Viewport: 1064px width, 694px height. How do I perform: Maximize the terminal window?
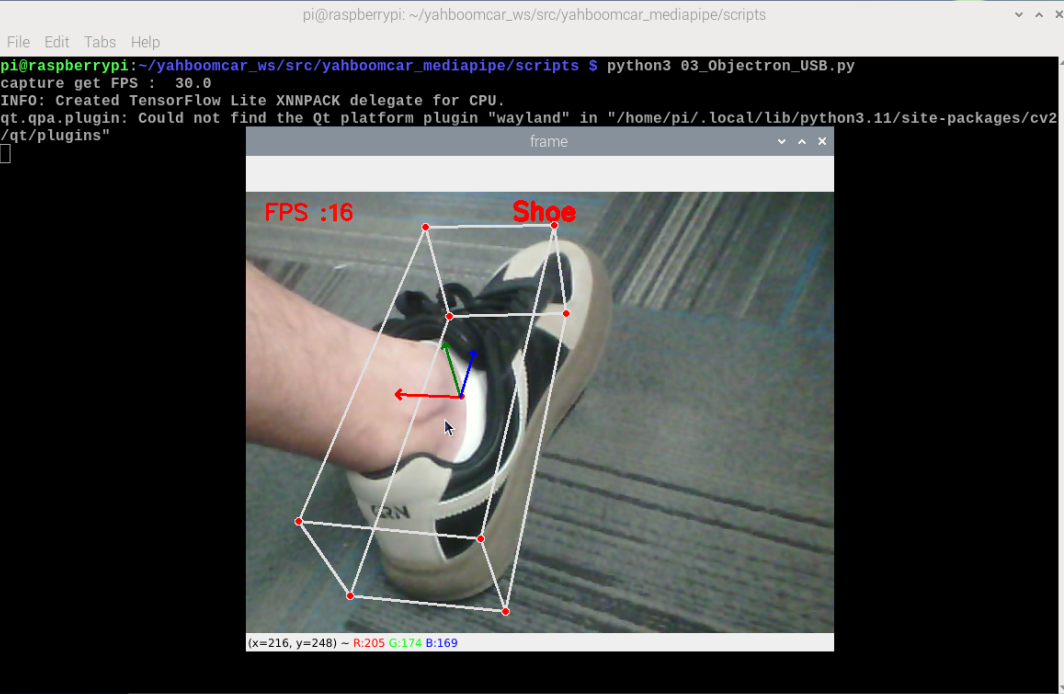1039,15
